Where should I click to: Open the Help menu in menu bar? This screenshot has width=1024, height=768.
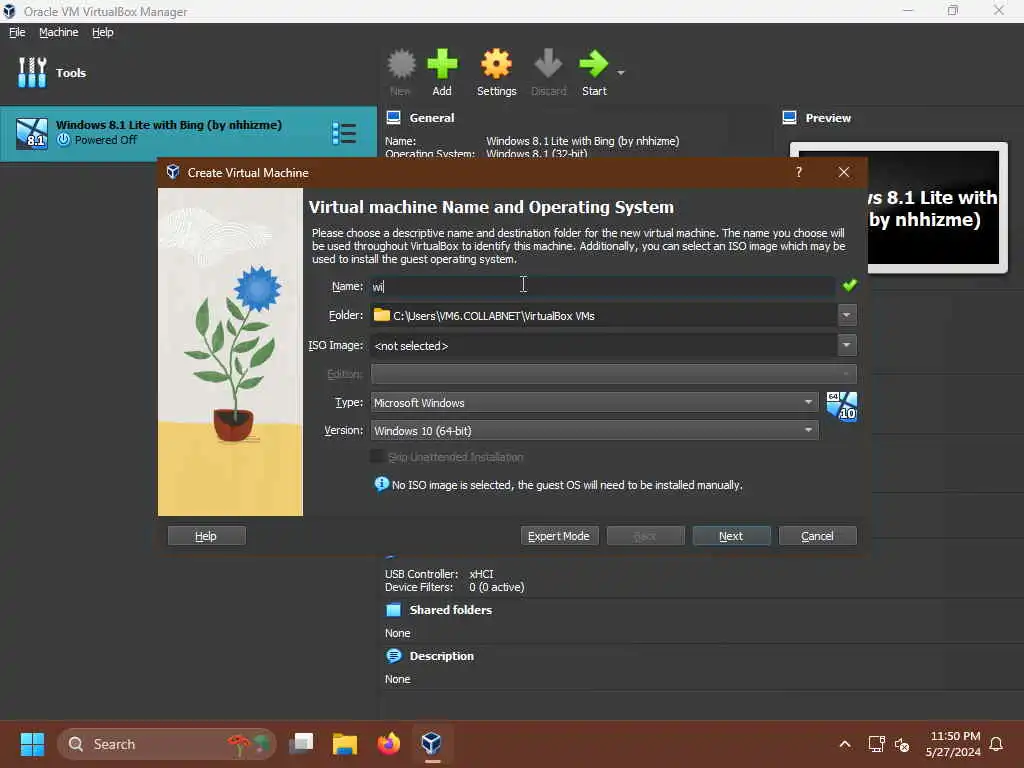[x=103, y=32]
